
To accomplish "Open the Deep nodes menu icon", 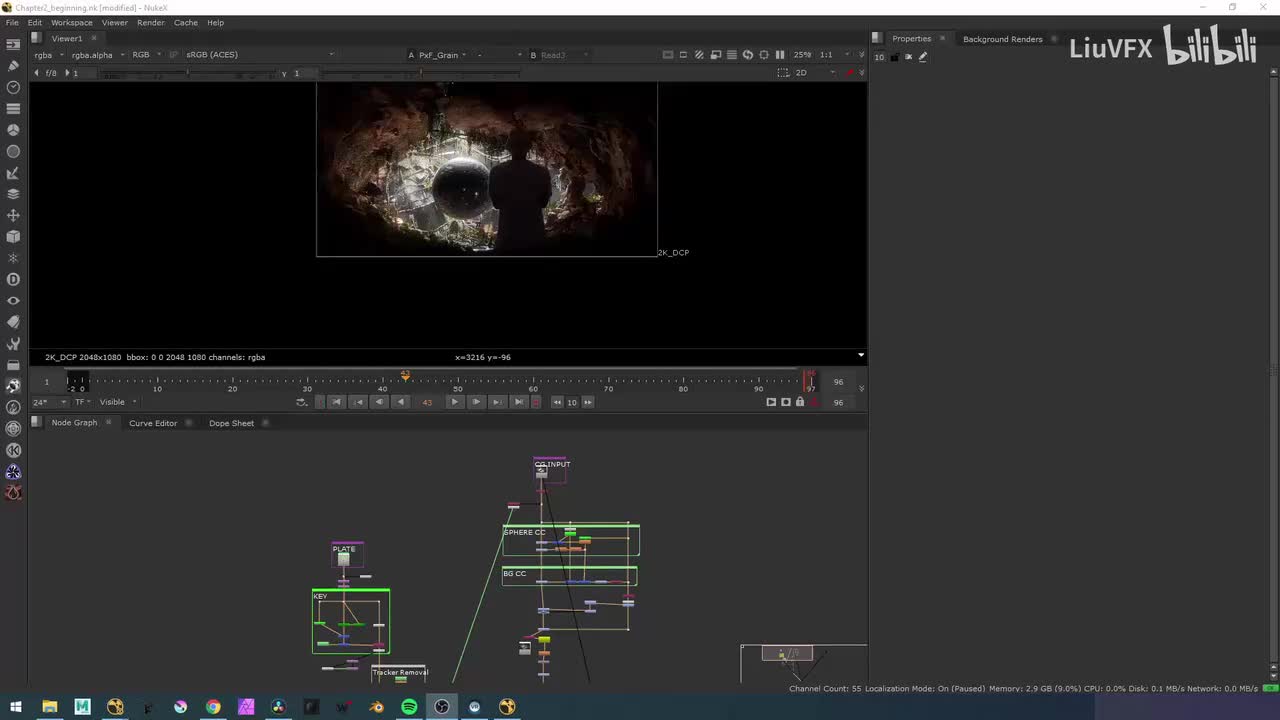I will tap(13, 279).
